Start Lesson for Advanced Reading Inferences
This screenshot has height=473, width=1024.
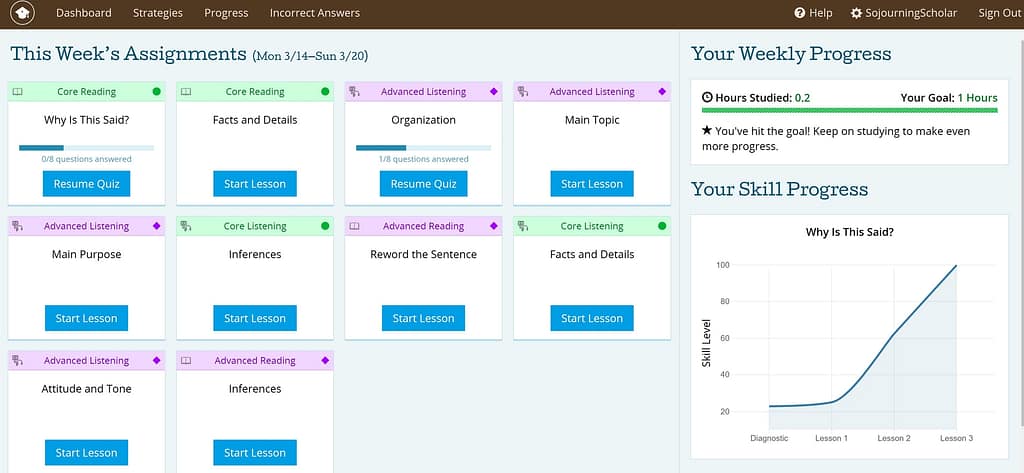[x=255, y=452]
